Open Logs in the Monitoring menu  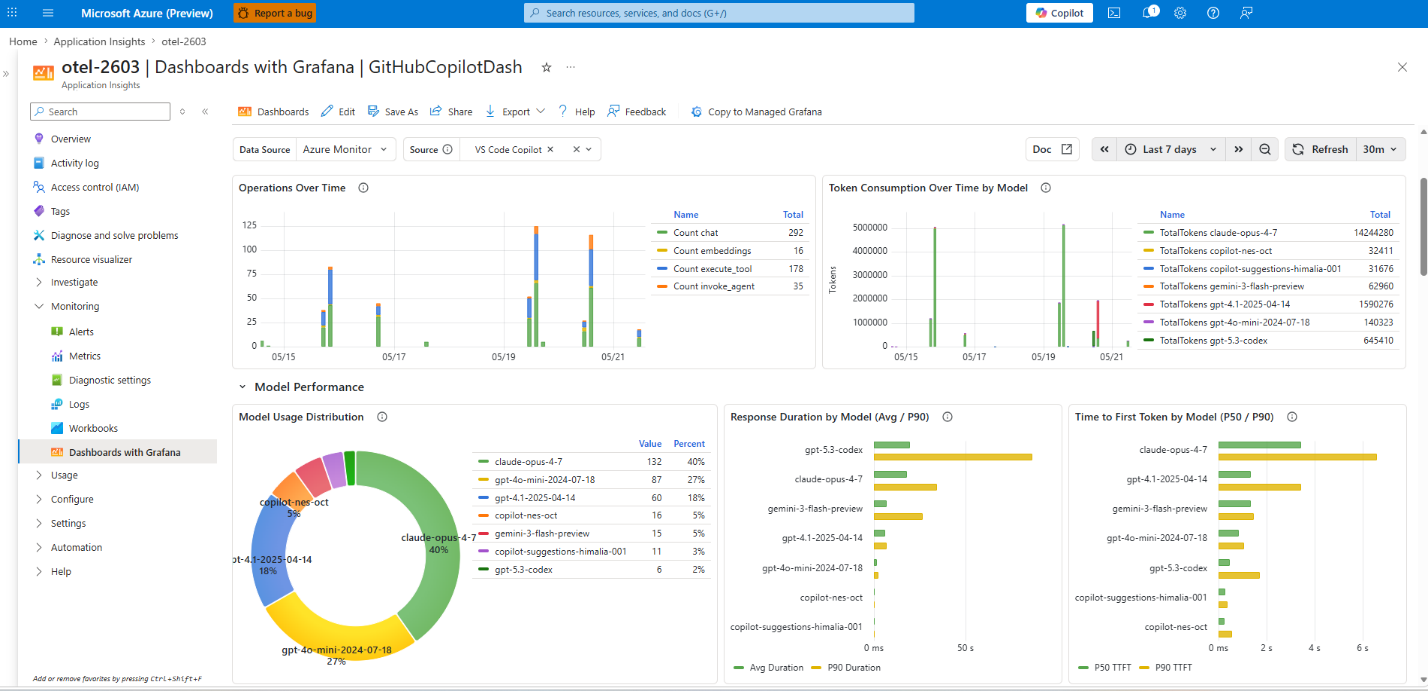coord(79,404)
